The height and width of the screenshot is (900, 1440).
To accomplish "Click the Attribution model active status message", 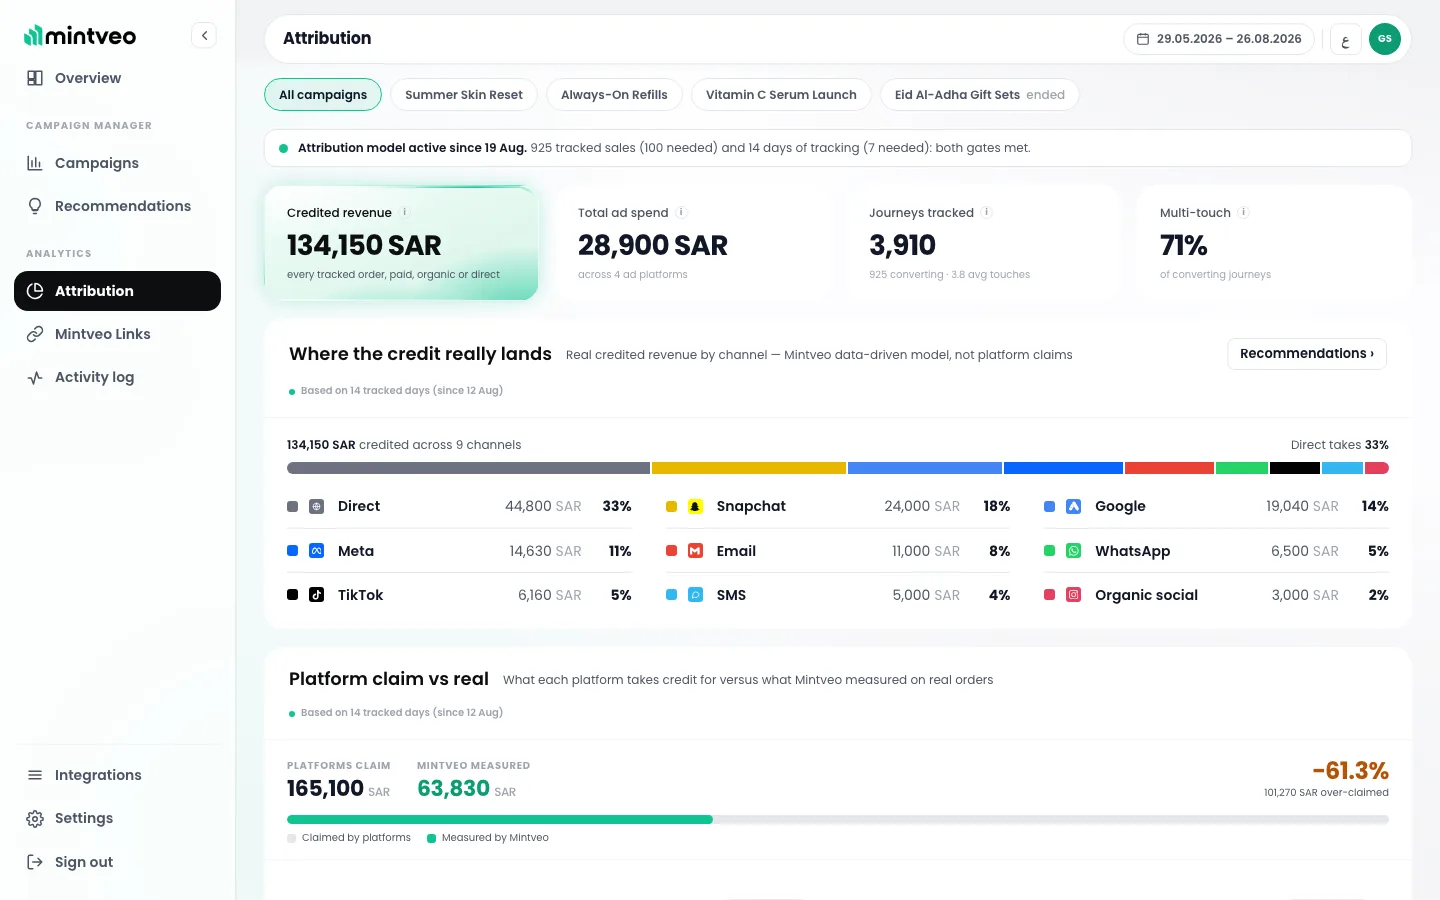I will point(838,148).
